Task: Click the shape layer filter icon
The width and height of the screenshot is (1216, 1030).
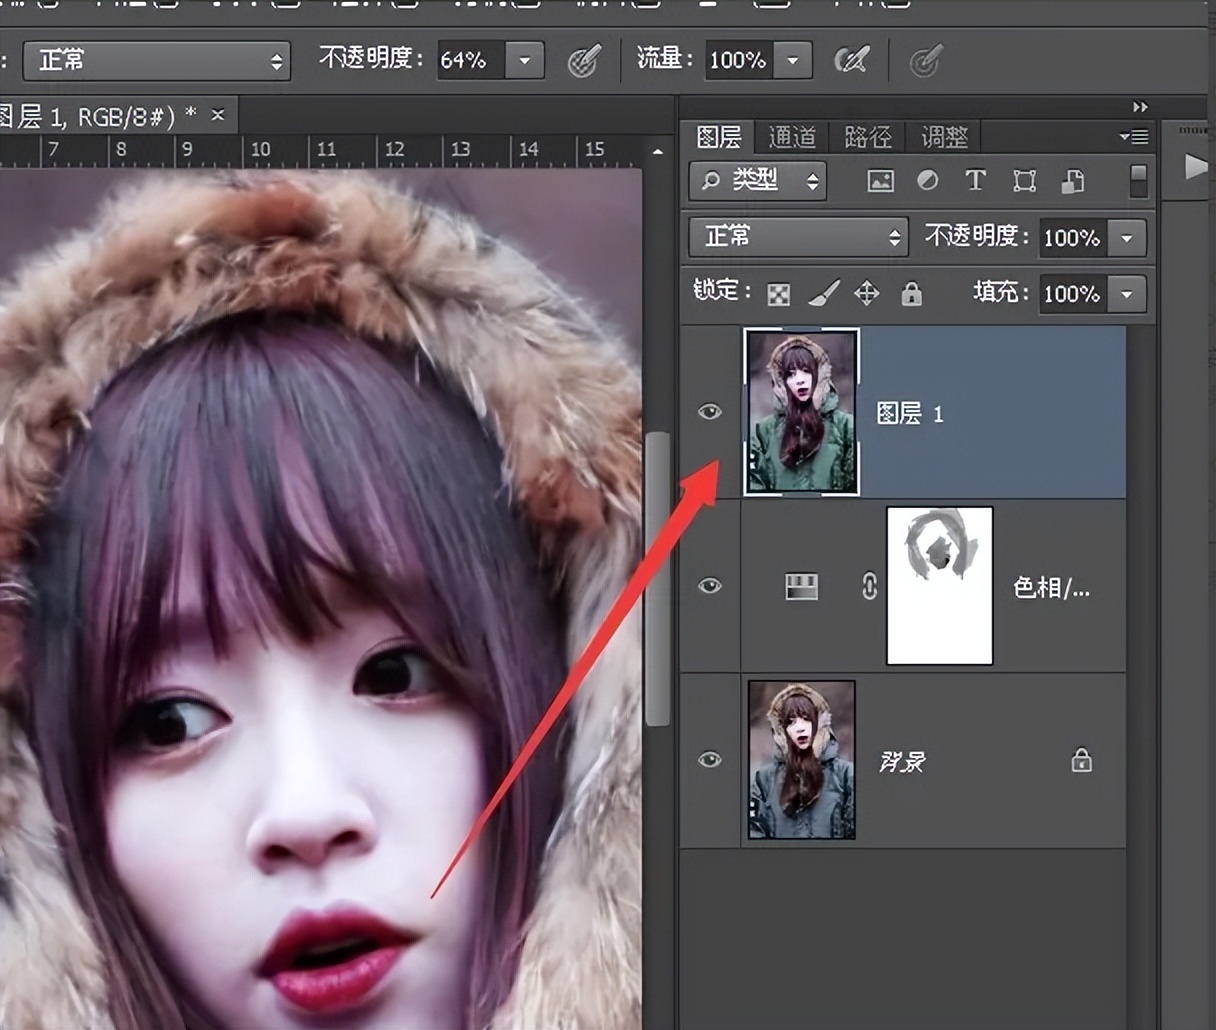Action: [x=1024, y=181]
